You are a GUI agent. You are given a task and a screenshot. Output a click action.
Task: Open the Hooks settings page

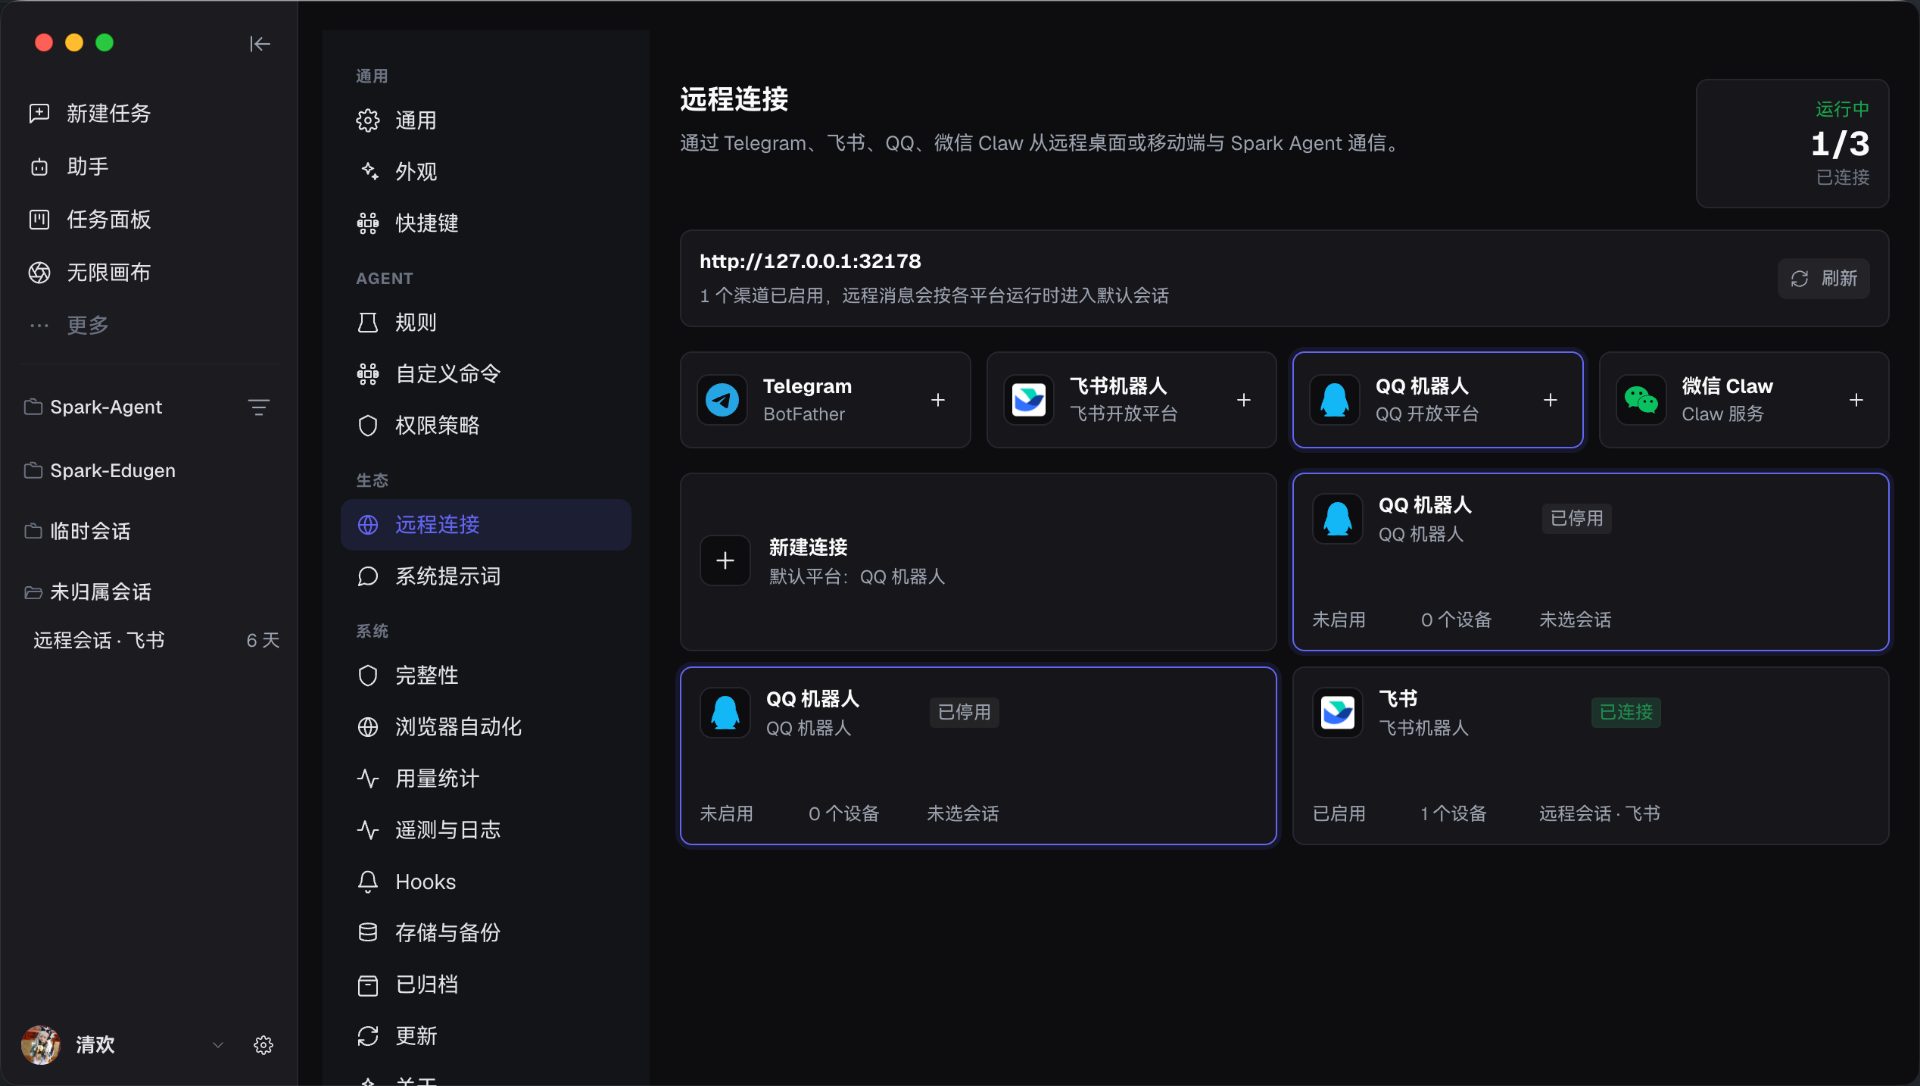(486, 881)
